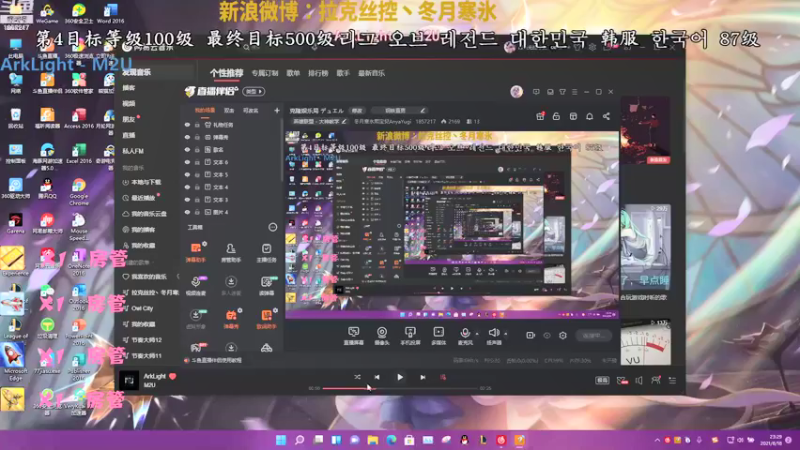The image size is (800, 450).
Task: Click the padlock icon above the preview
Action: point(556,116)
